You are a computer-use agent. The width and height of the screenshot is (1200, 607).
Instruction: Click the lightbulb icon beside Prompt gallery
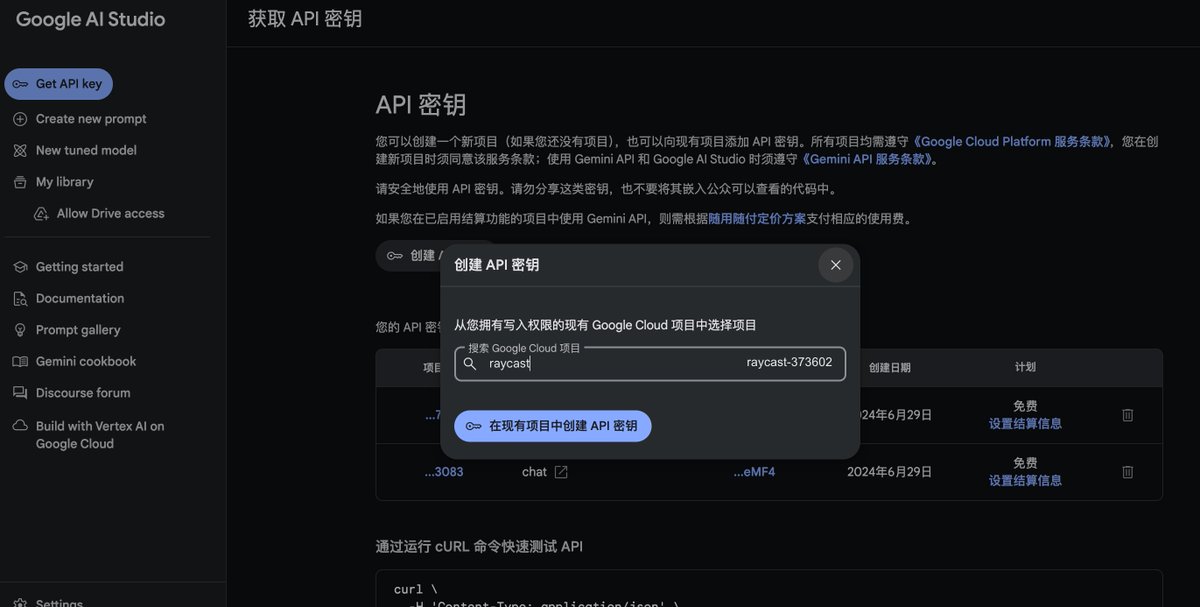click(20, 330)
